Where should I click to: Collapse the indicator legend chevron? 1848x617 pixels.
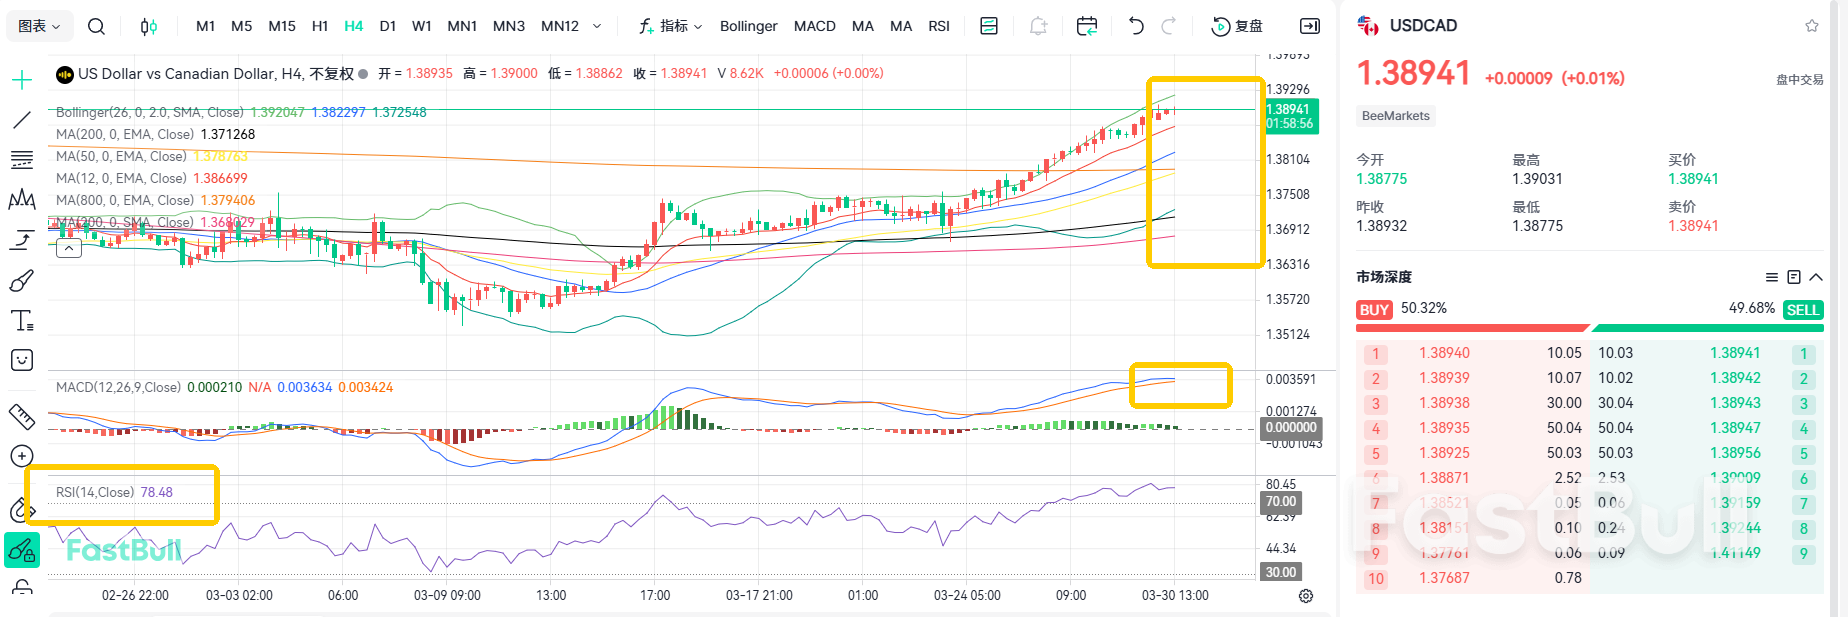pos(69,248)
